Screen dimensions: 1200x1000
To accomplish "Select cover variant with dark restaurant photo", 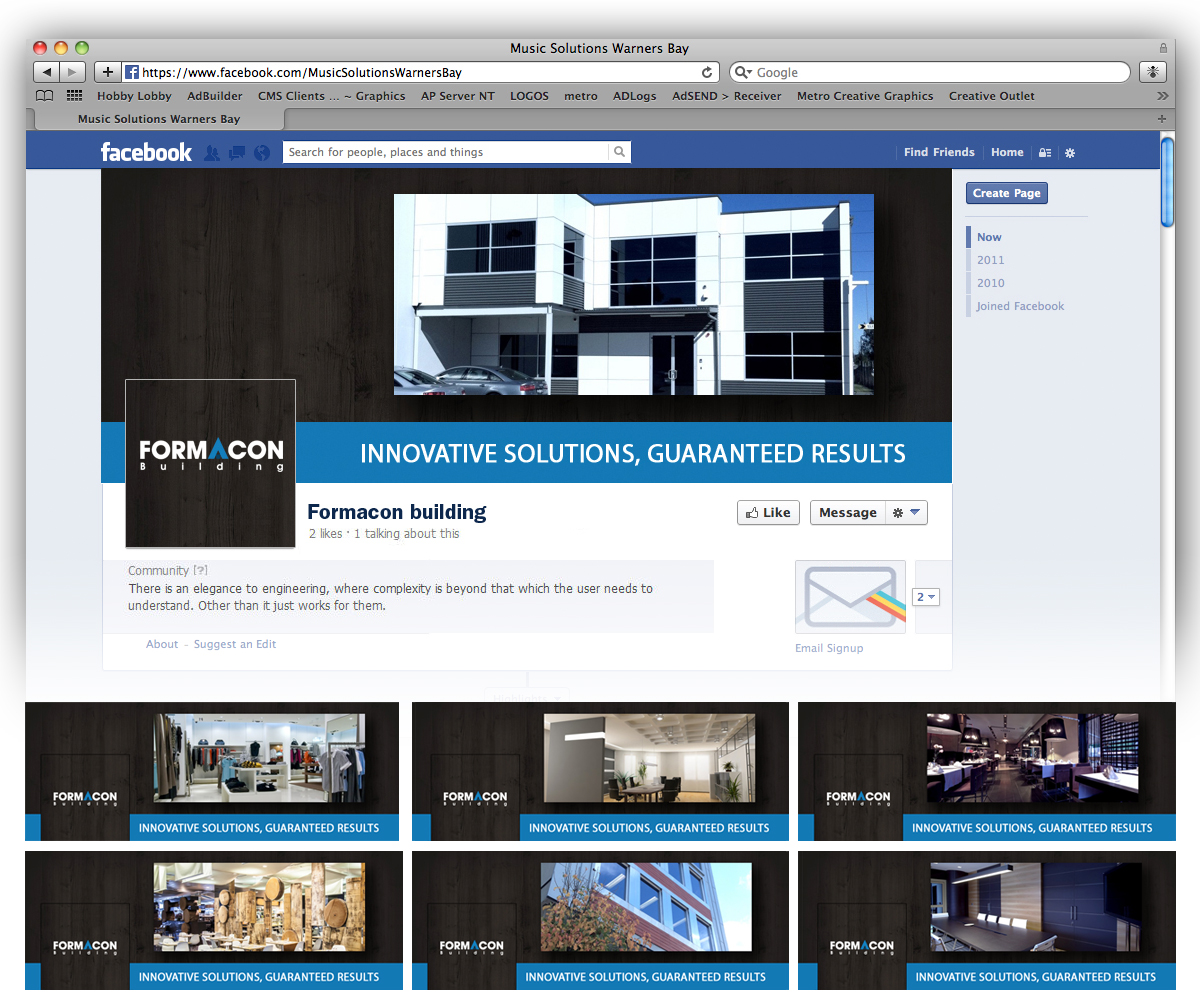I will tap(987, 771).
